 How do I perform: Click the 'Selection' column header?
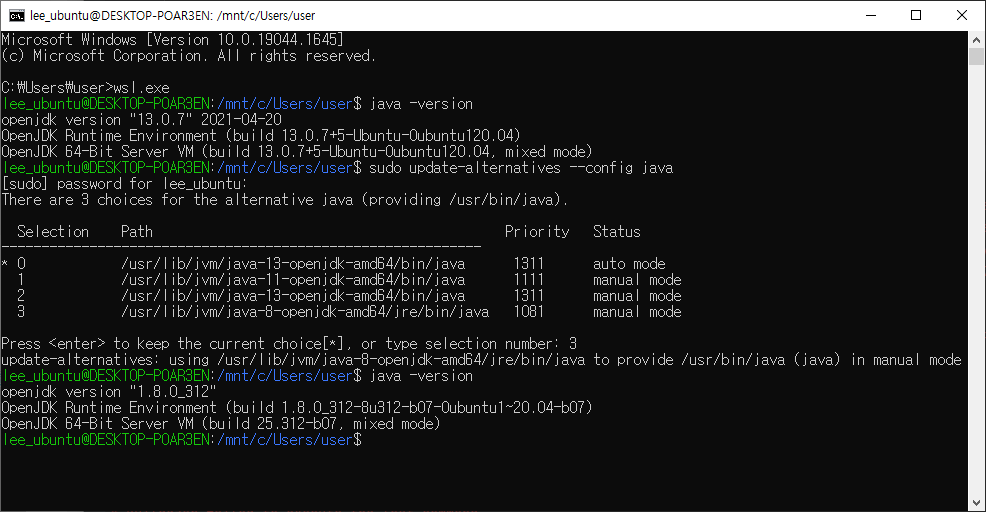(x=53, y=231)
